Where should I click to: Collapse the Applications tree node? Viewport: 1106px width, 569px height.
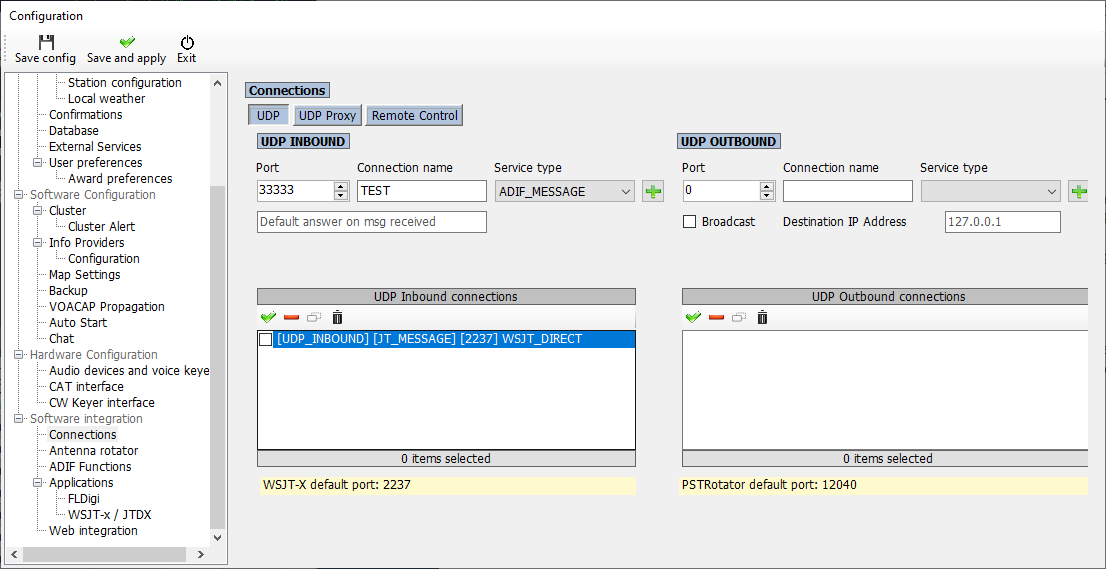click(38, 483)
